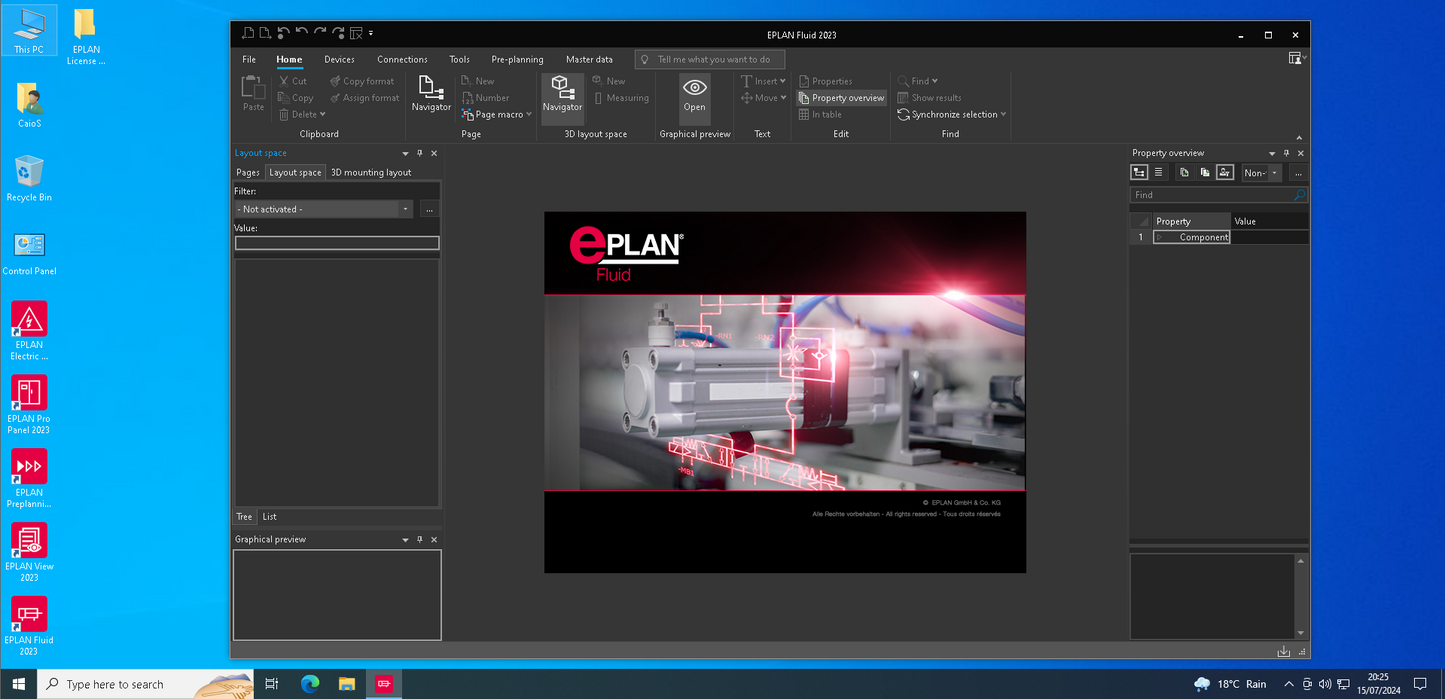The image size is (1445, 699).
Task: Open the Layout space panel menu arrow
Action: [405, 153]
